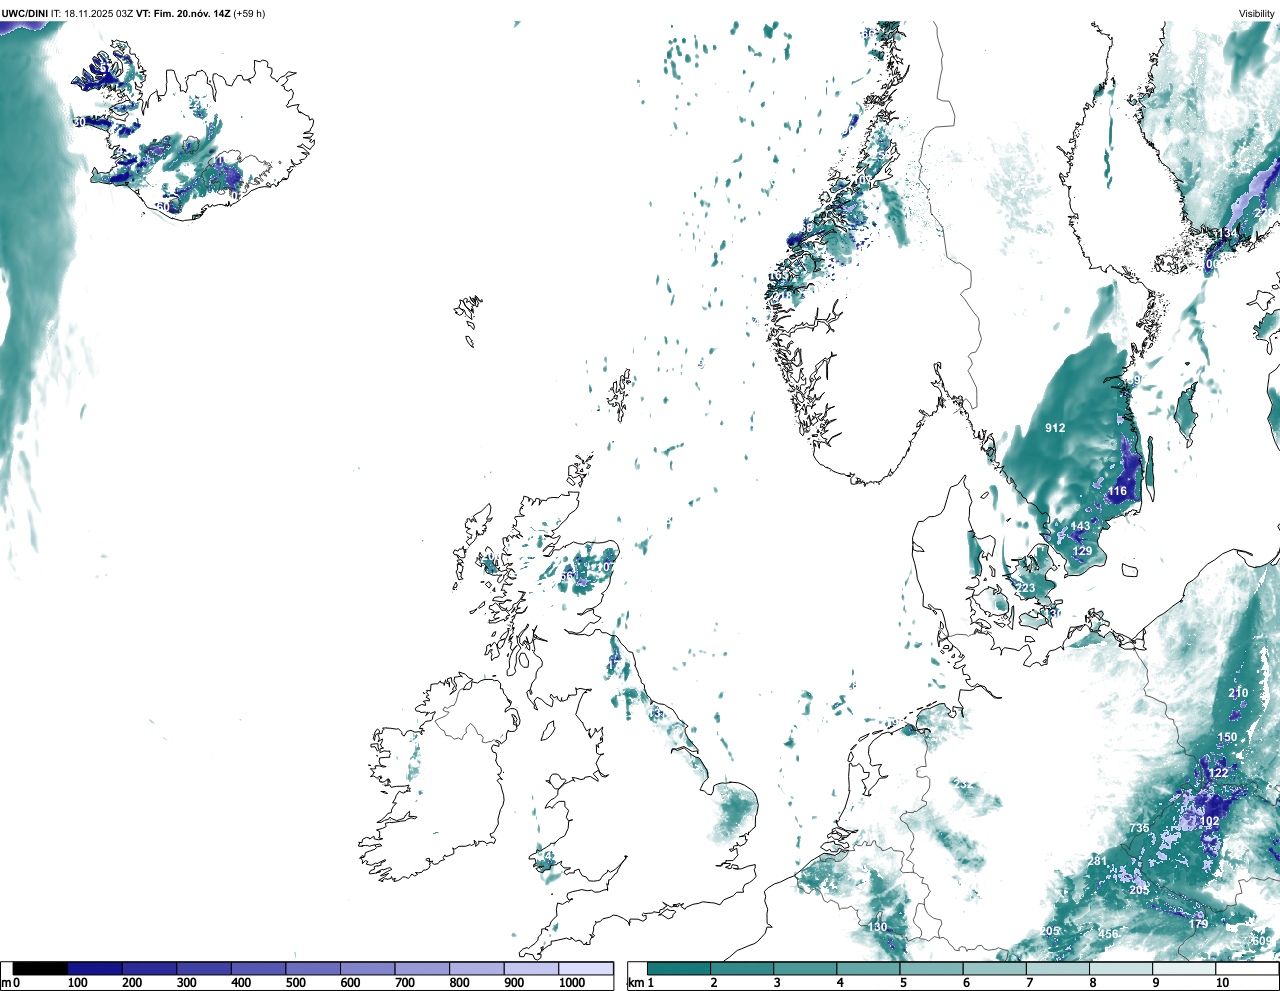Click the 130 value over Belgium
Image resolution: width=1280 pixels, height=991 pixels.
click(877, 927)
